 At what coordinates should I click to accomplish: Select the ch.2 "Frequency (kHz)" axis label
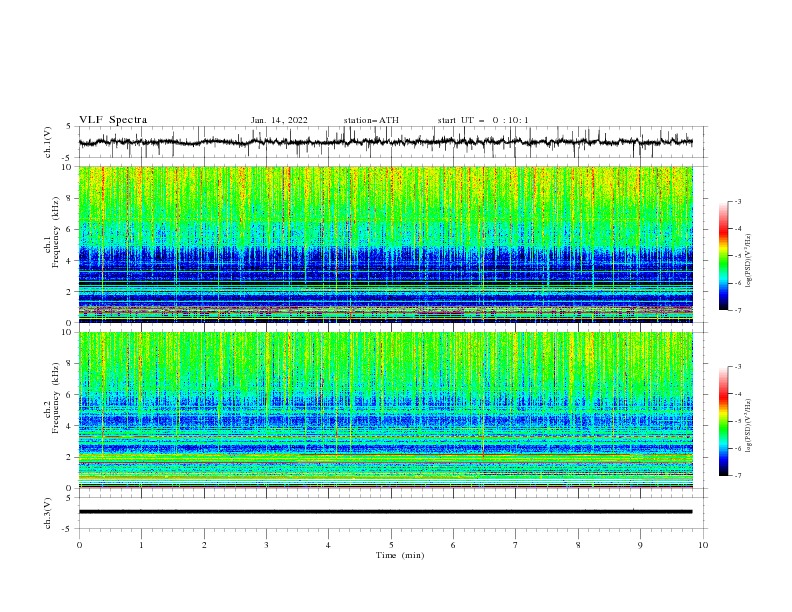click(x=55, y=397)
